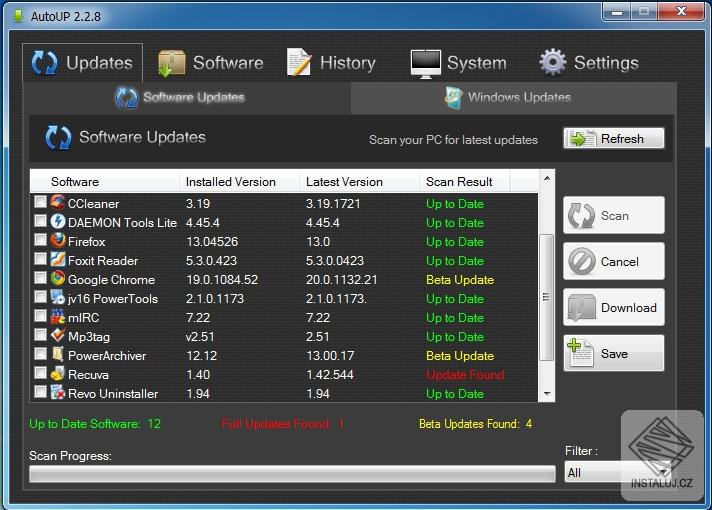Click the Firefox icon in list

[58, 240]
